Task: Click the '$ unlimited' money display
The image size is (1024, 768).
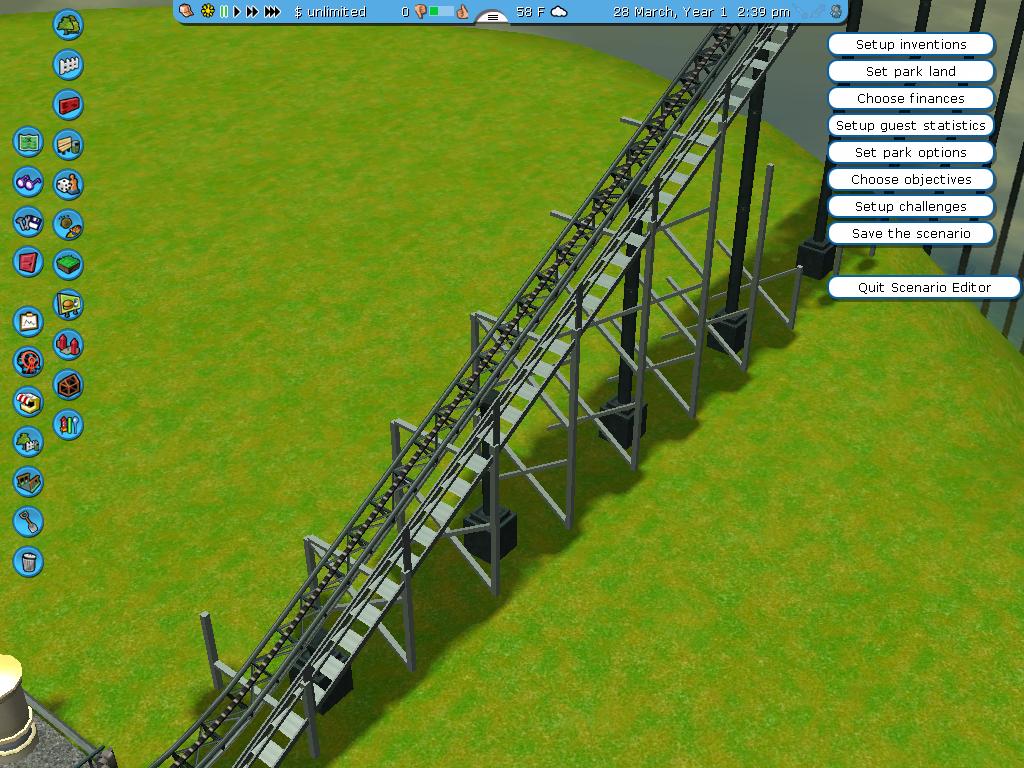Action: [330, 12]
